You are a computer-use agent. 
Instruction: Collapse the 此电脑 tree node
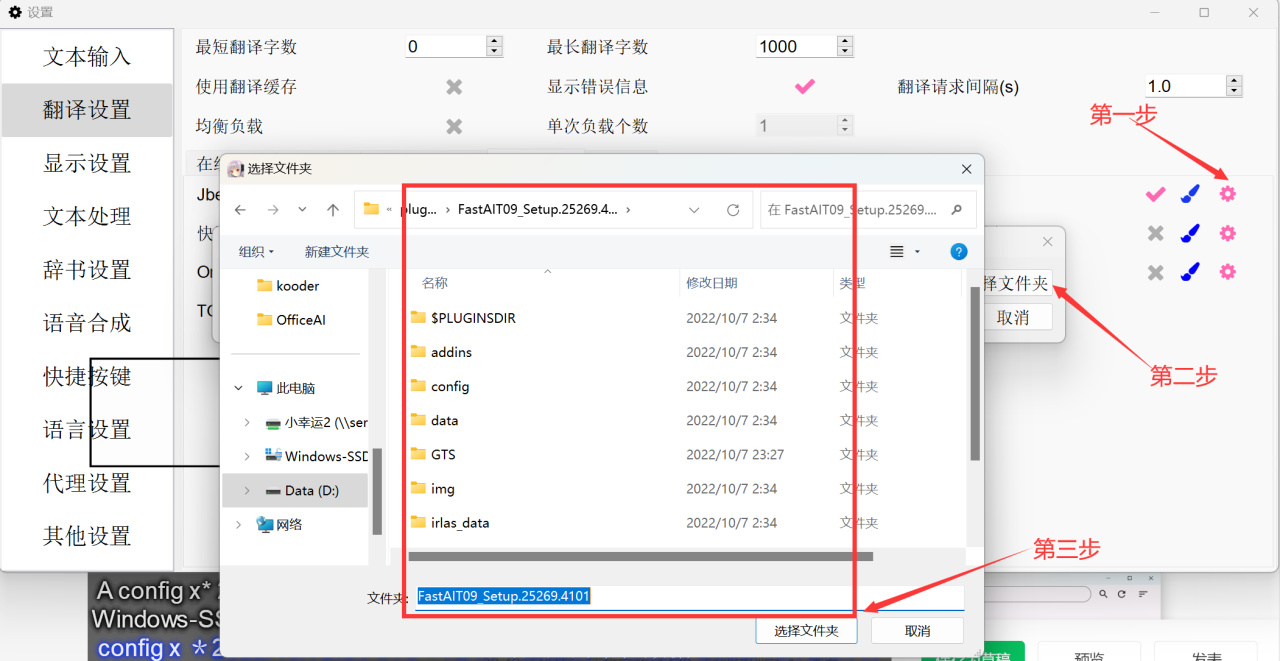(x=238, y=388)
